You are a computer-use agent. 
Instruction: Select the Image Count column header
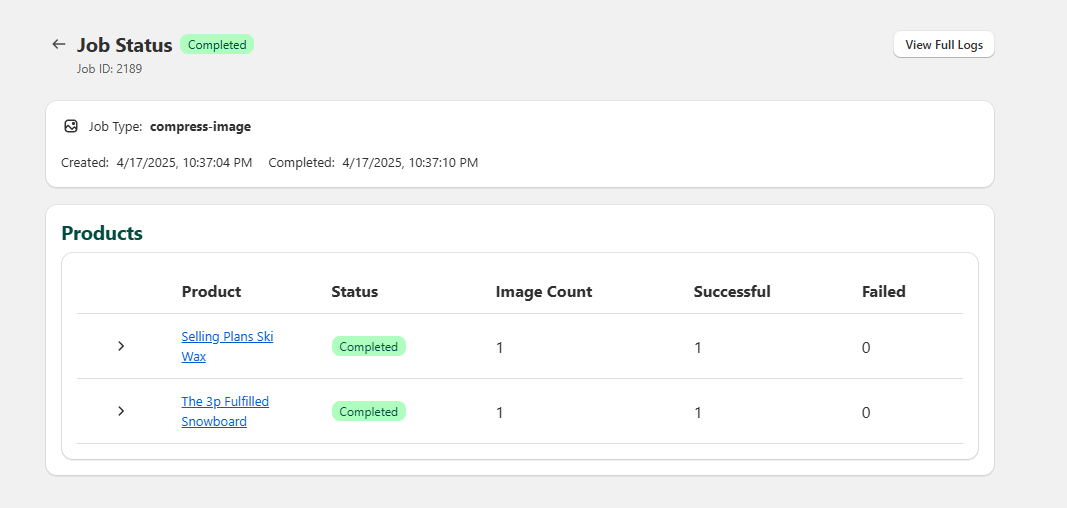pyautogui.click(x=543, y=292)
